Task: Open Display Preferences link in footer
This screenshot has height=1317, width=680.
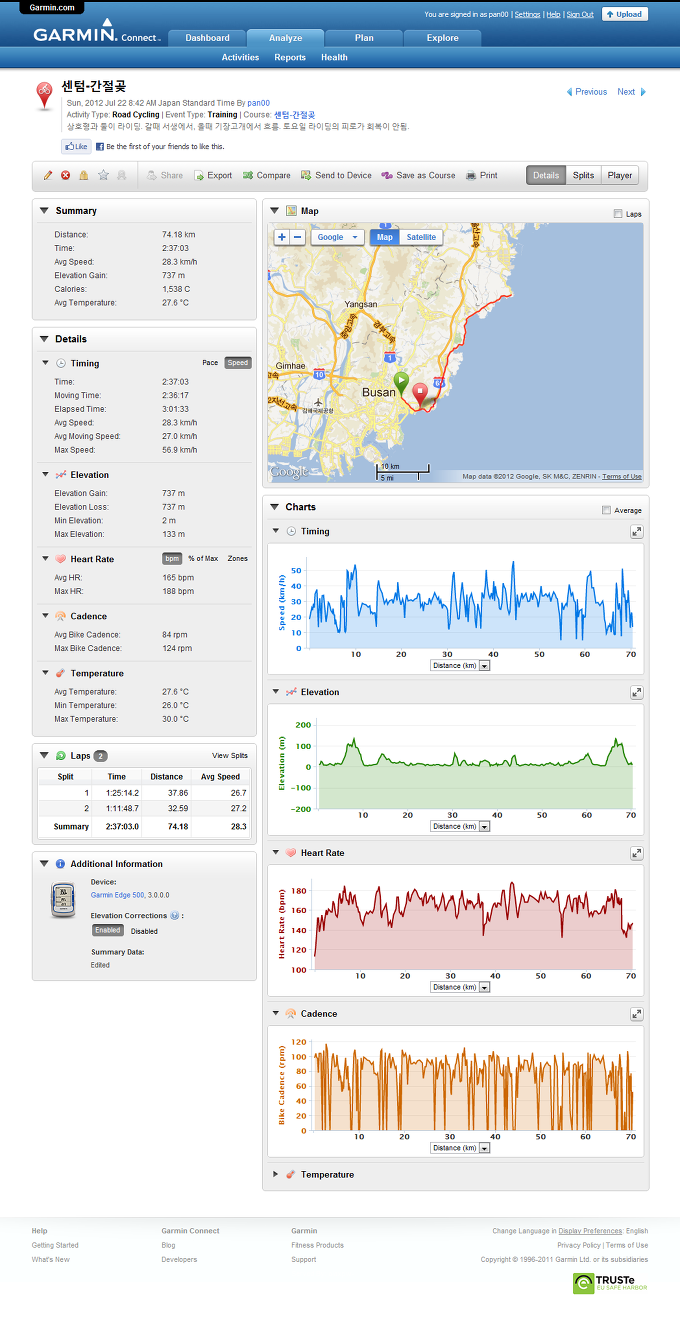Action: coord(590,1231)
